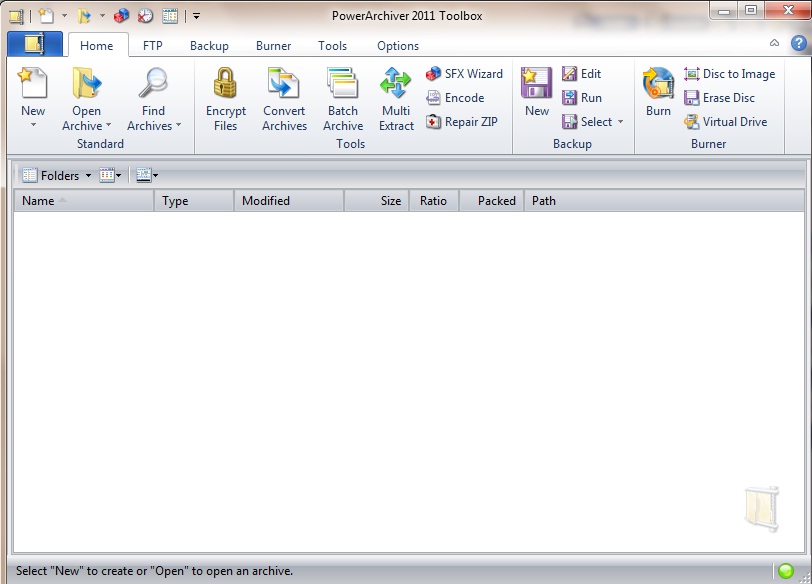Click quick access clock icon
This screenshot has width=812, height=584.
[x=146, y=16]
